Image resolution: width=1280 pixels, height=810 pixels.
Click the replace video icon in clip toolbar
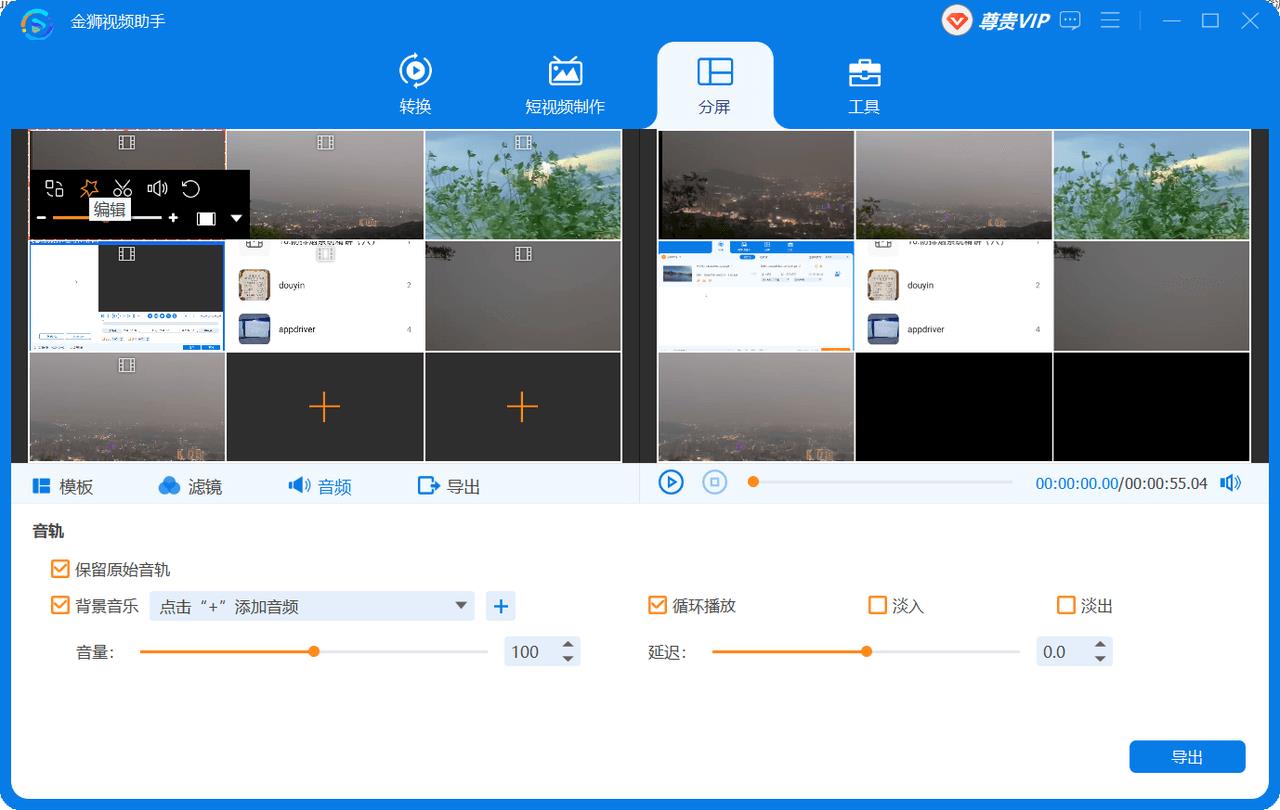click(x=55, y=188)
